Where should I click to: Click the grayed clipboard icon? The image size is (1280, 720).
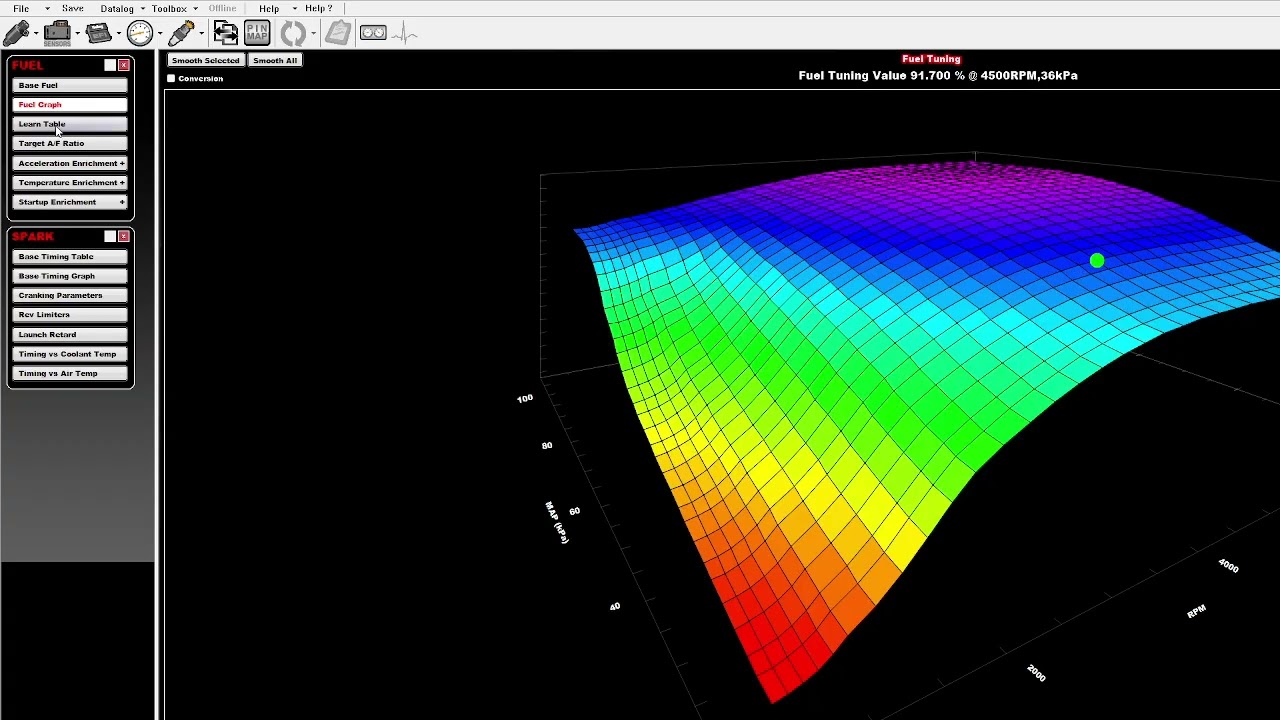click(x=337, y=33)
